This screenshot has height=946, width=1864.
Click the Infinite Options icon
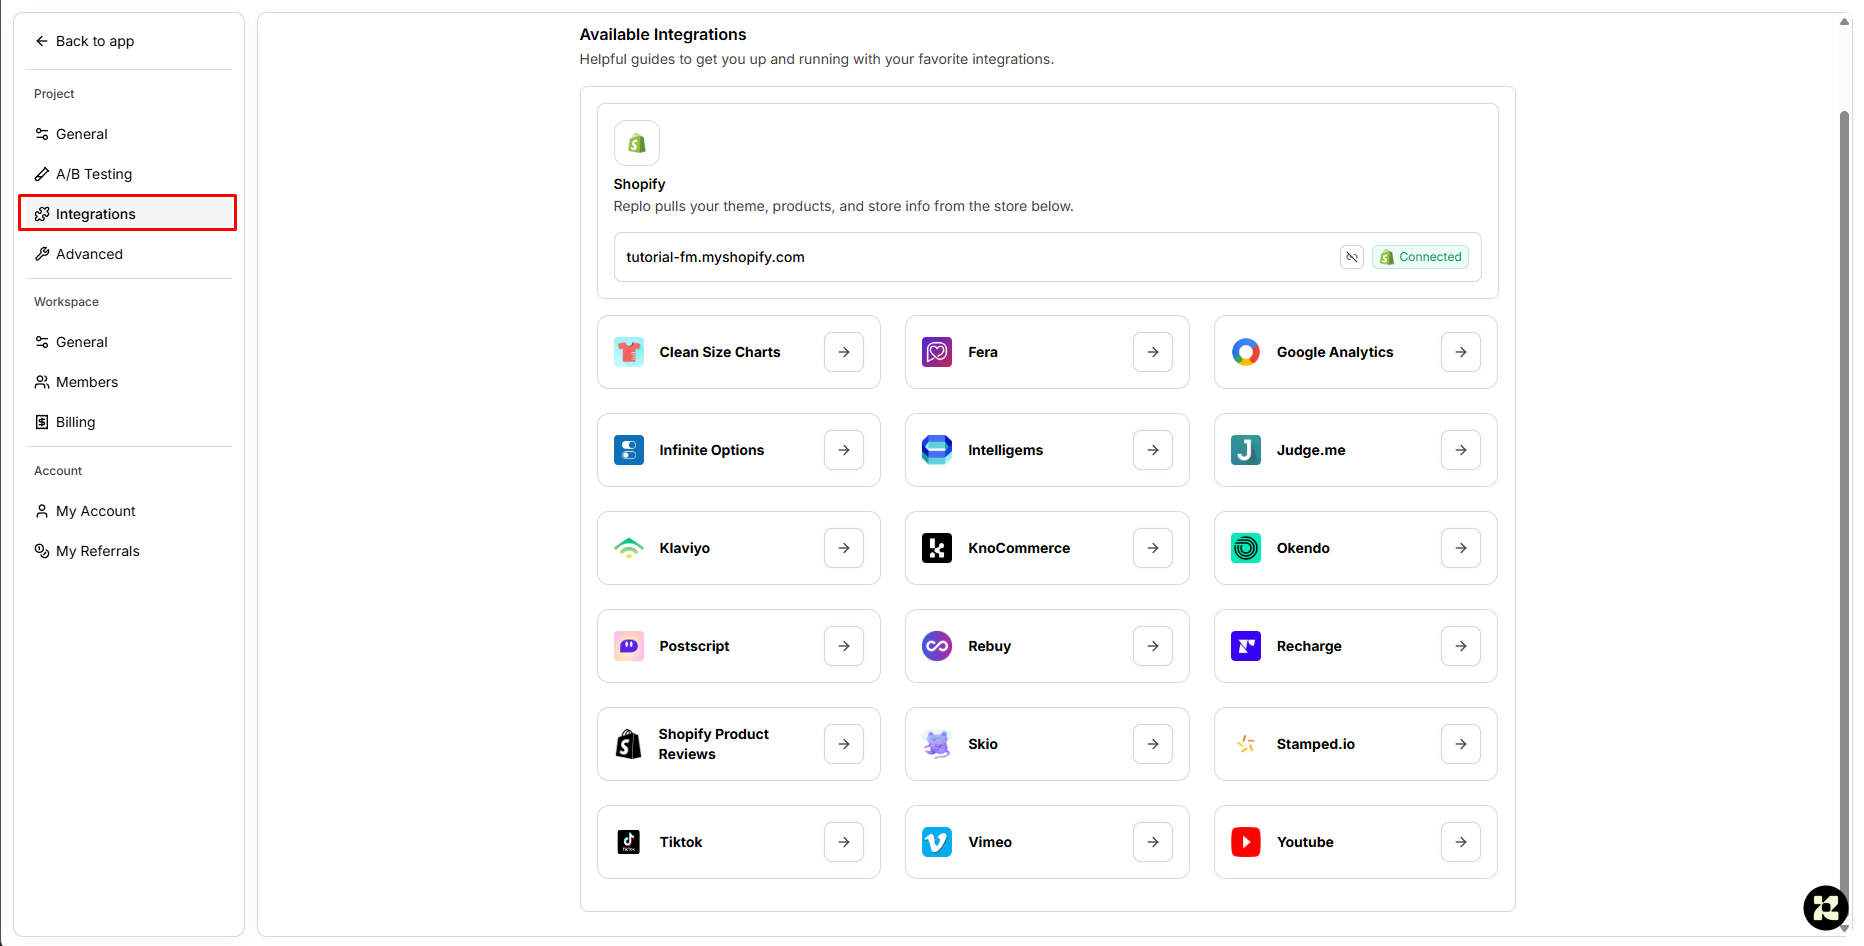tap(629, 450)
